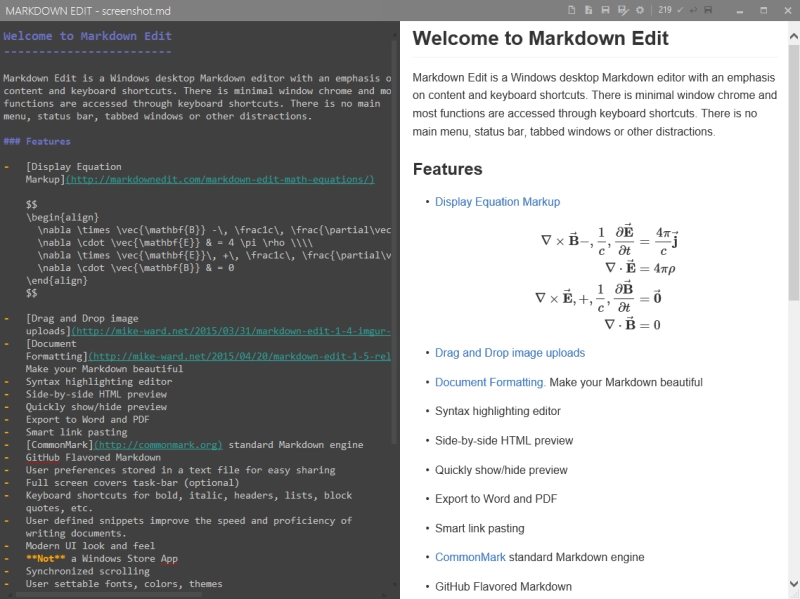The image size is (800, 599).
Task: Toggle auto save with the dark floppy icon
Action: (x=708, y=10)
